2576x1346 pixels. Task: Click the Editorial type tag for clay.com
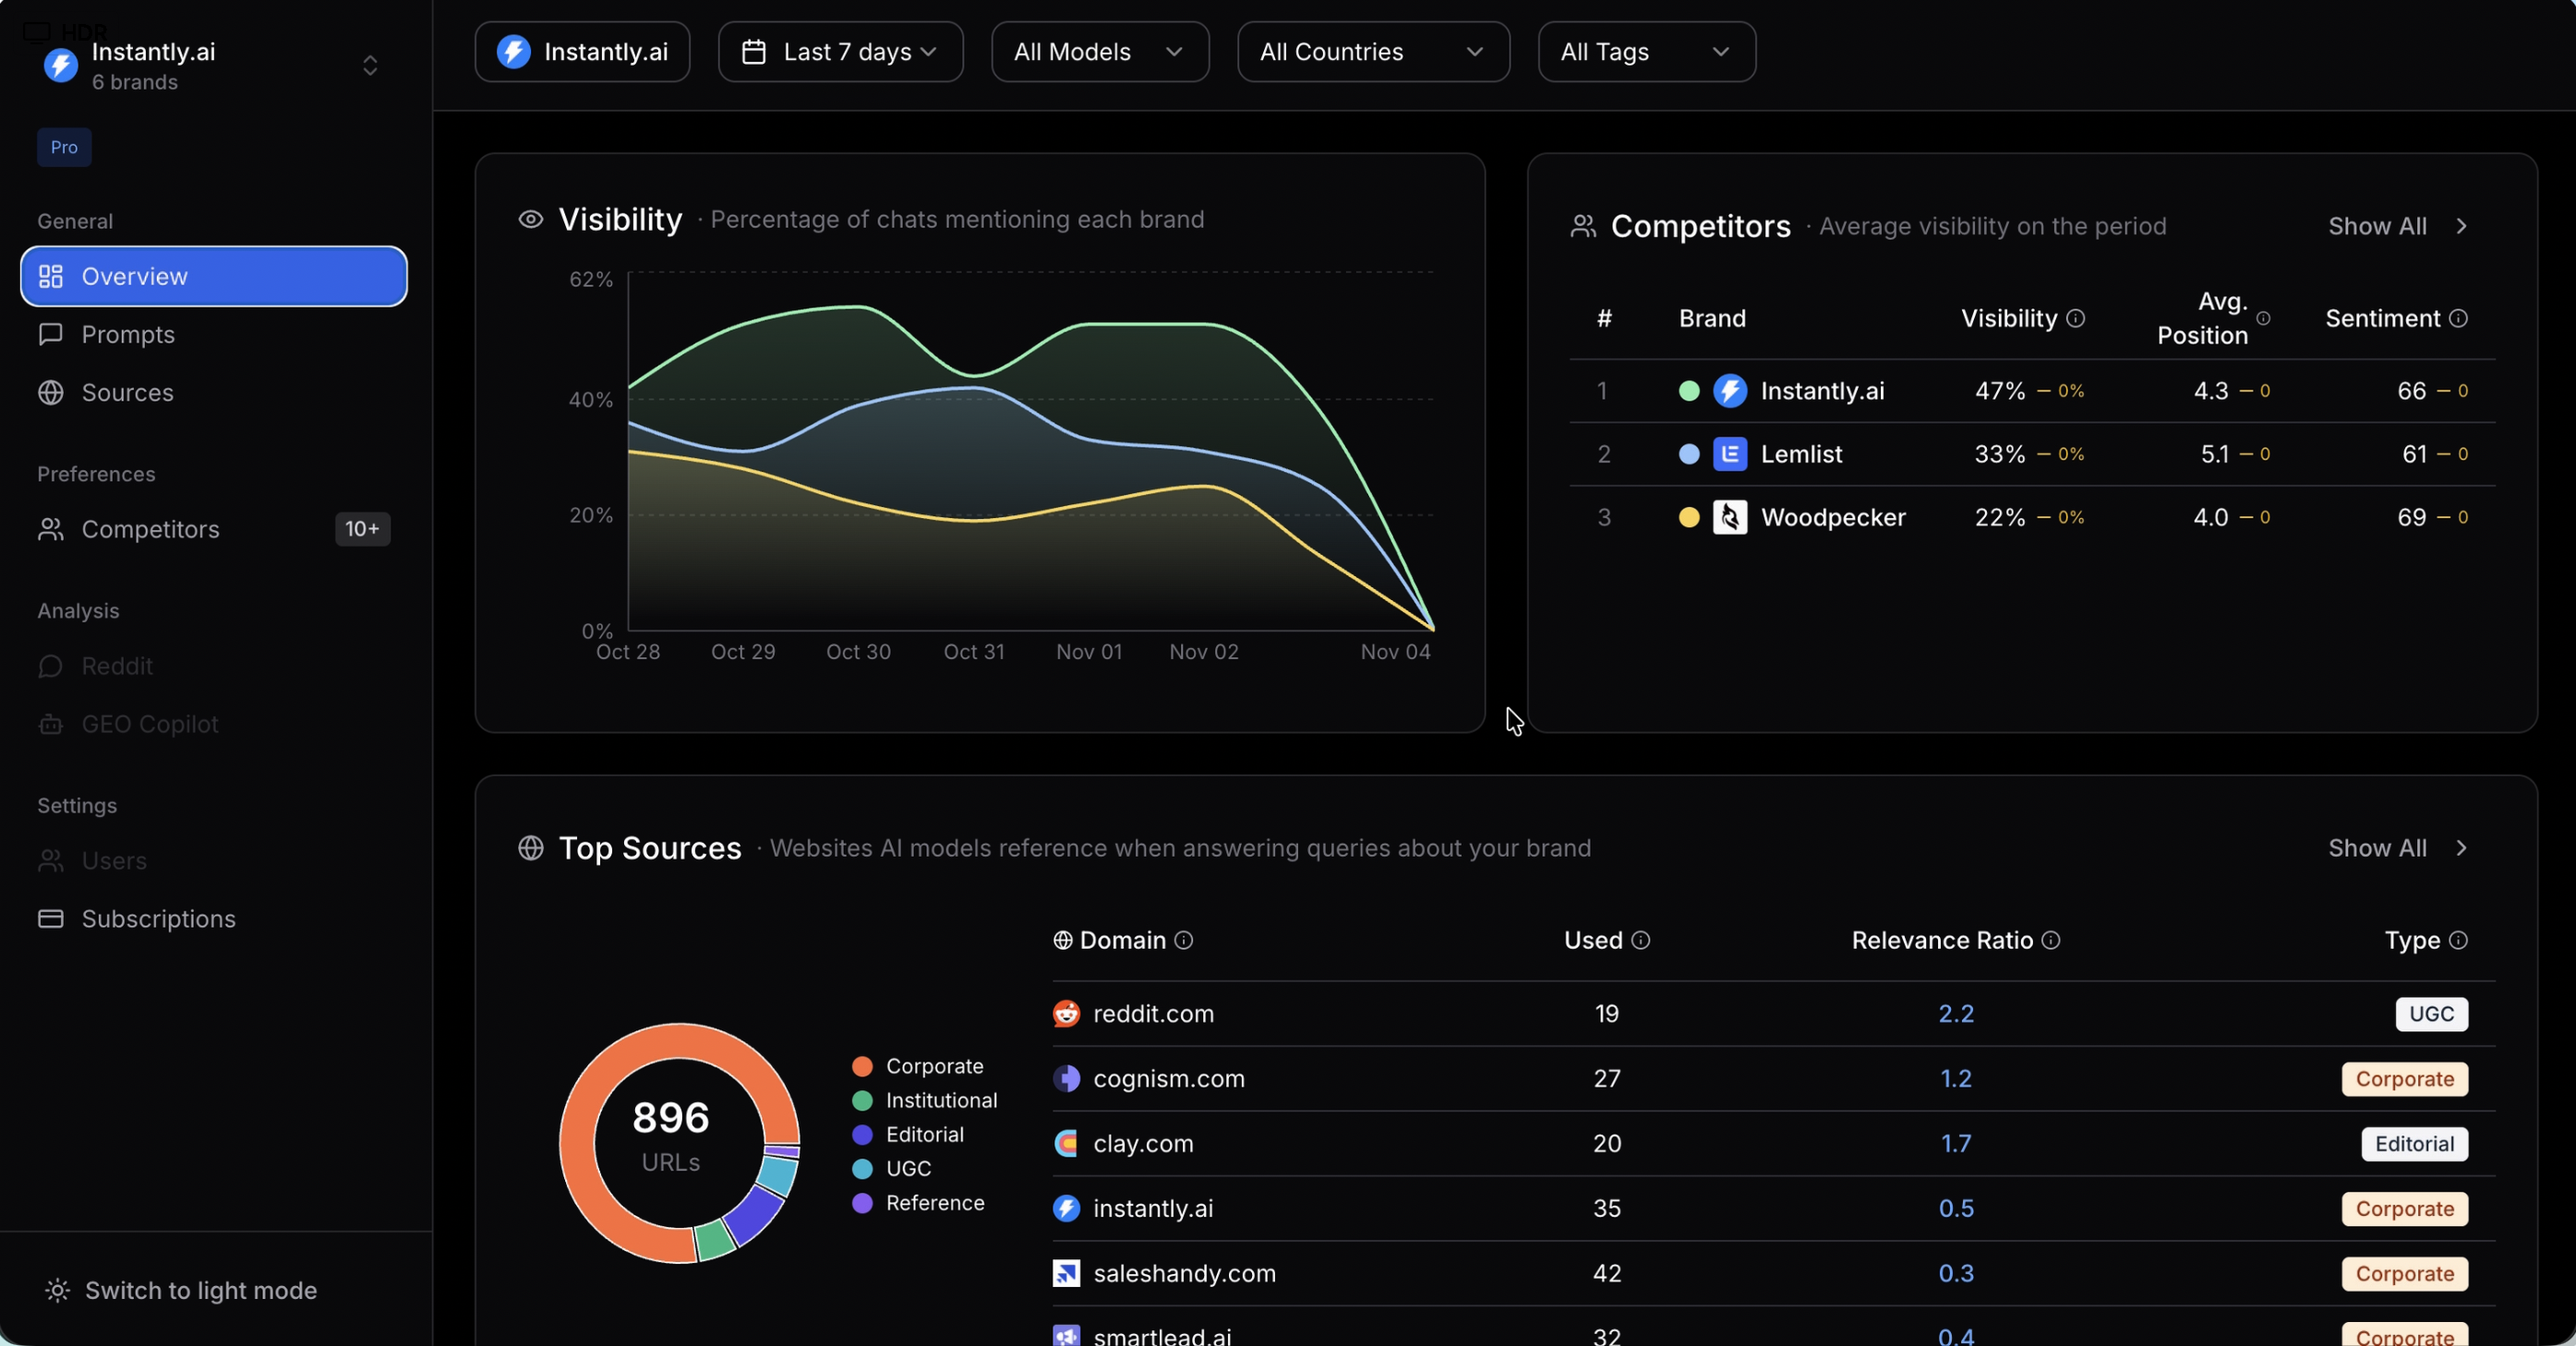(2414, 1144)
